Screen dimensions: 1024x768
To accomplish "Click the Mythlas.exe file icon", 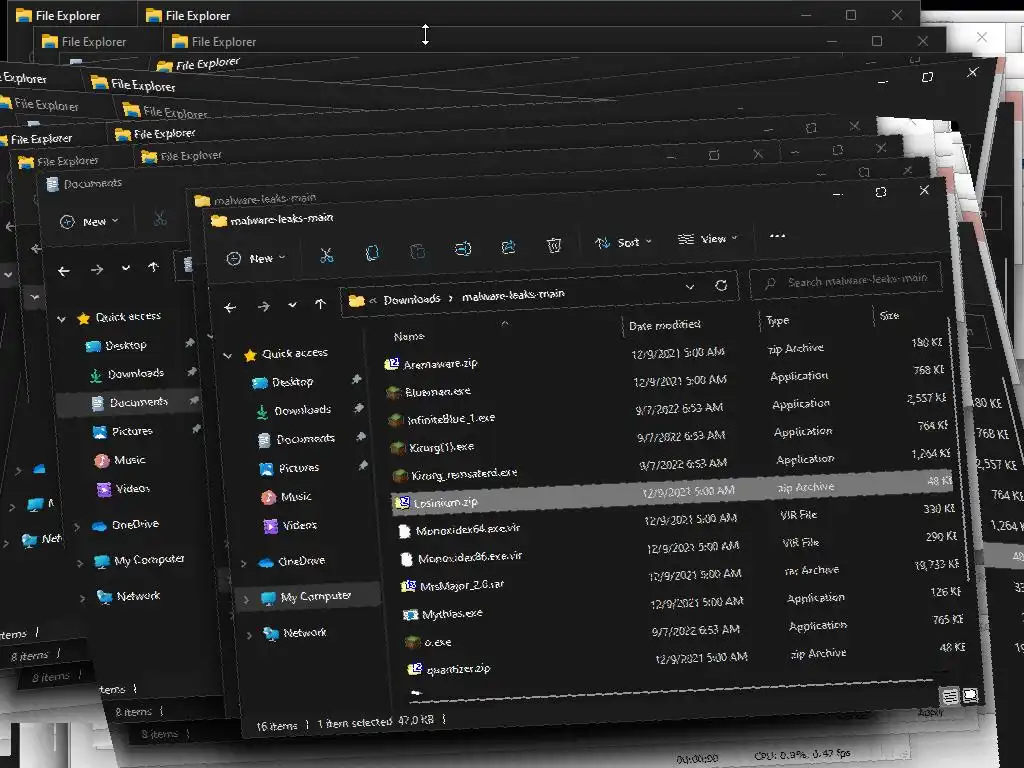I will tap(411, 615).
